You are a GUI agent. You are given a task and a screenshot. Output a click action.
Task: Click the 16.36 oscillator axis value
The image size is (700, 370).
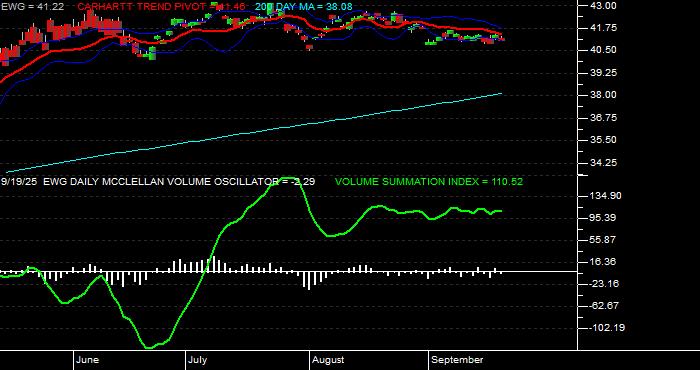point(603,262)
